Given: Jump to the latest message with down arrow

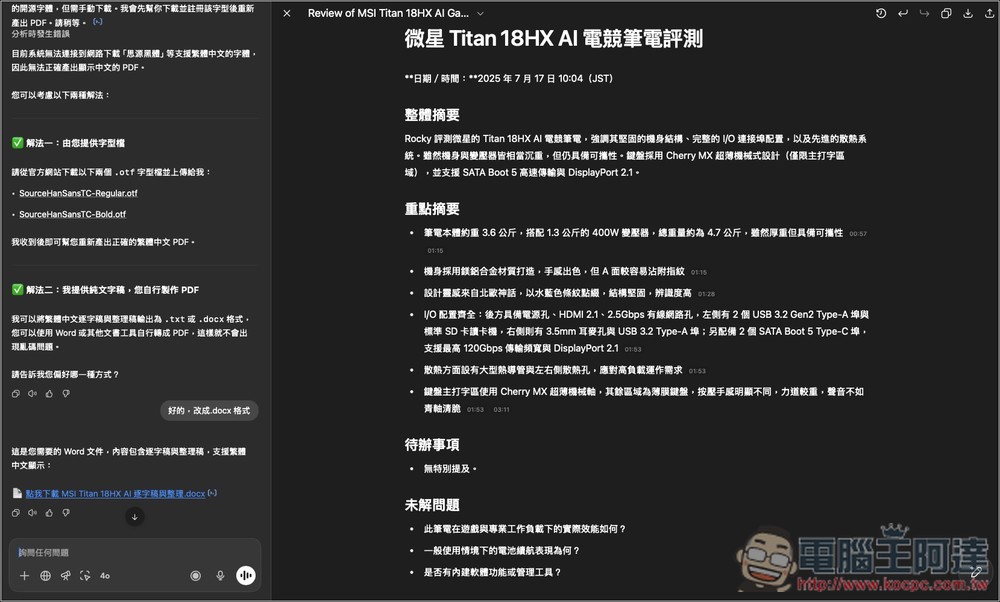Looking at the screenshot, I should pyautogui.click(x=134, y=517).
